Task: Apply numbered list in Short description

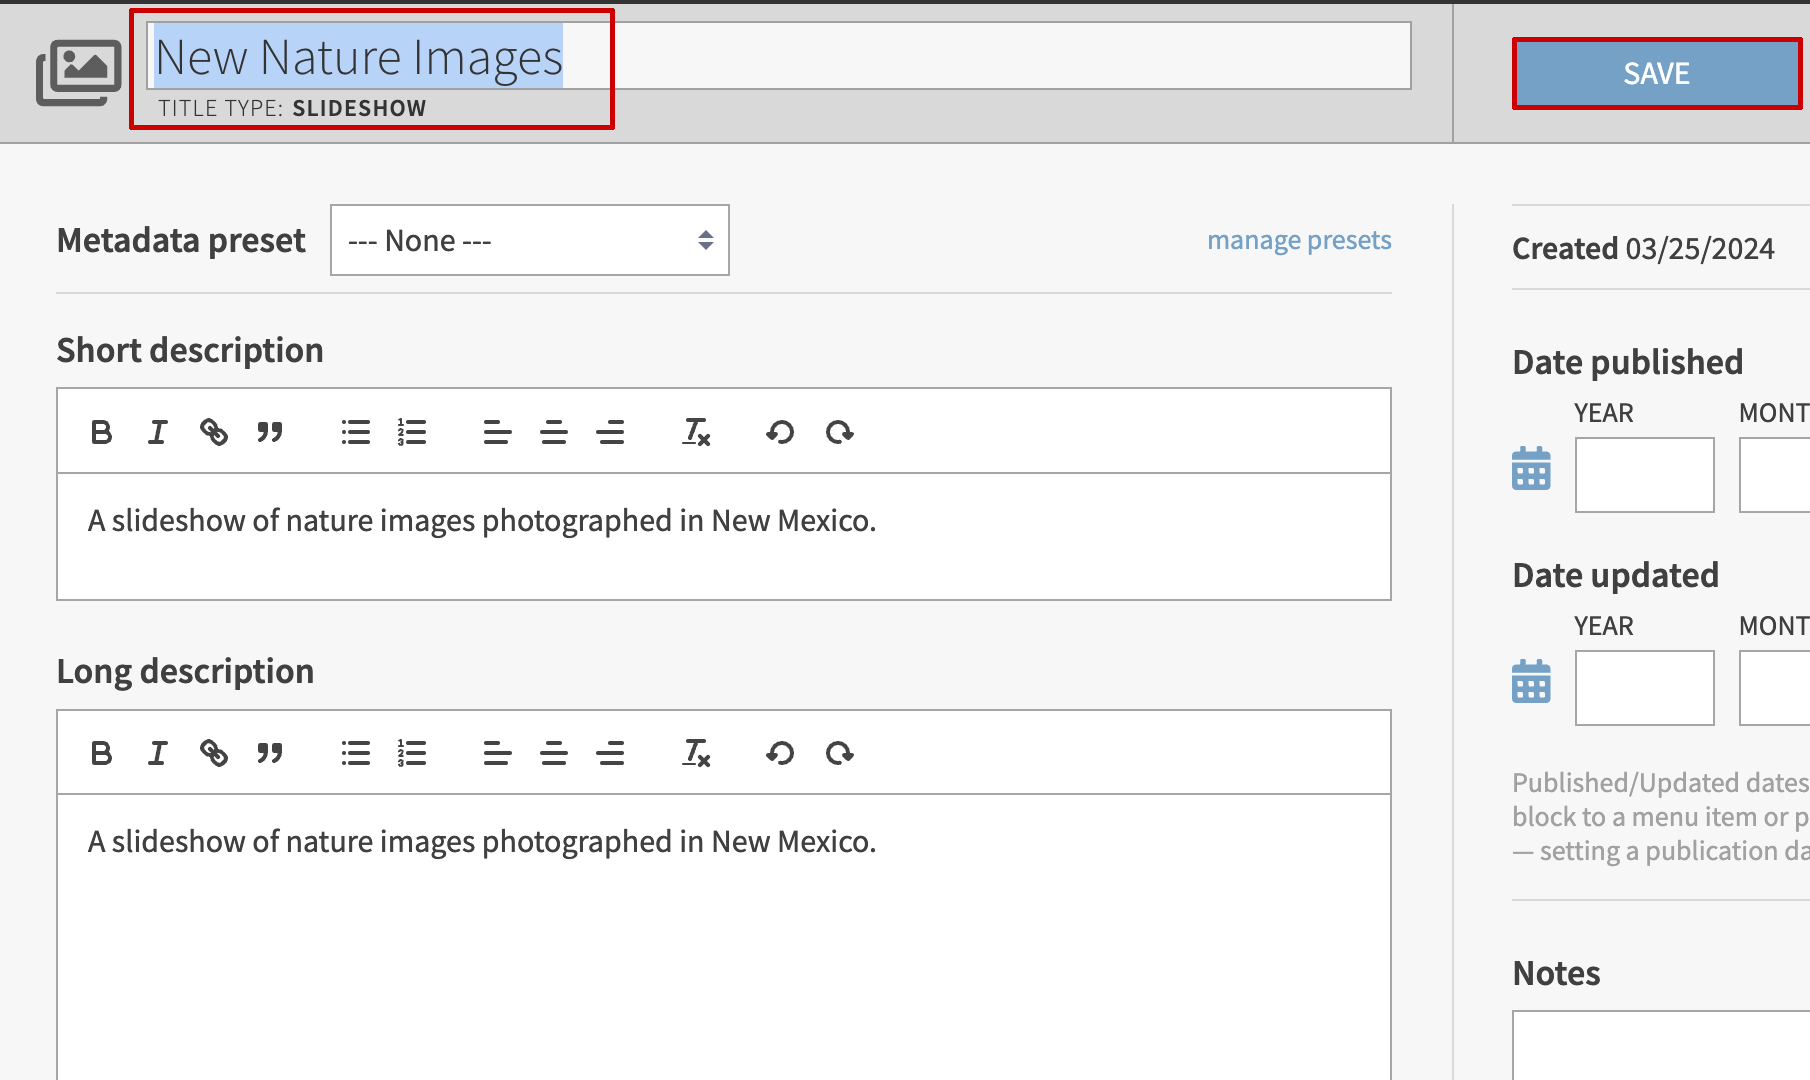Action: [412, 432]
